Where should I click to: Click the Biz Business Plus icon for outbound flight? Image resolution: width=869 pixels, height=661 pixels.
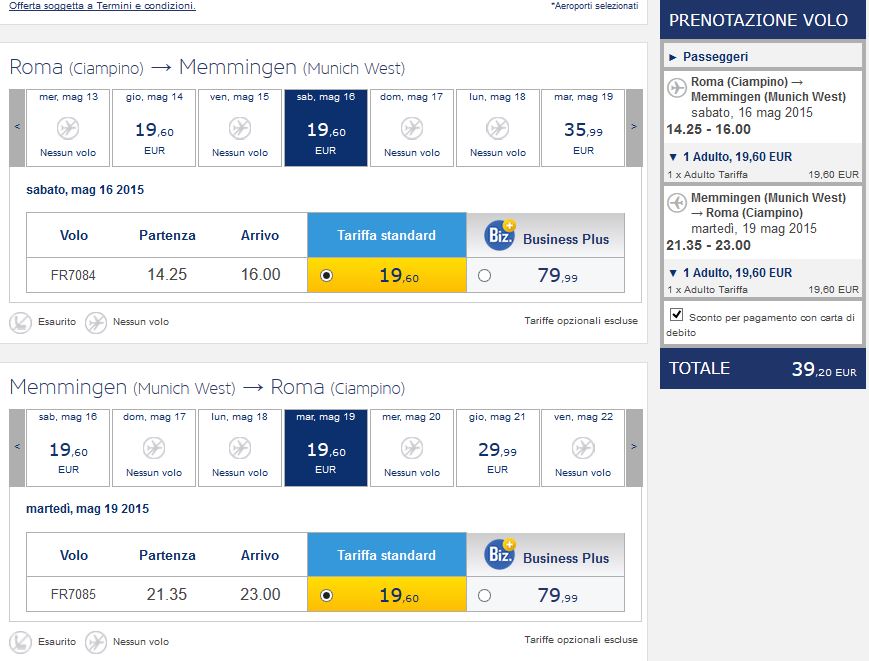(500, 236)
